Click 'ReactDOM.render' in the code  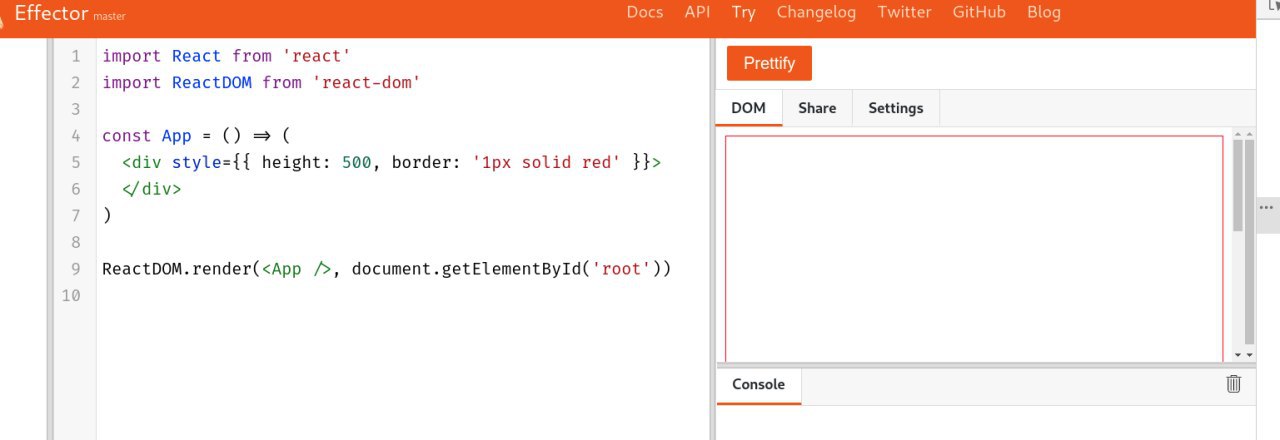176,269
